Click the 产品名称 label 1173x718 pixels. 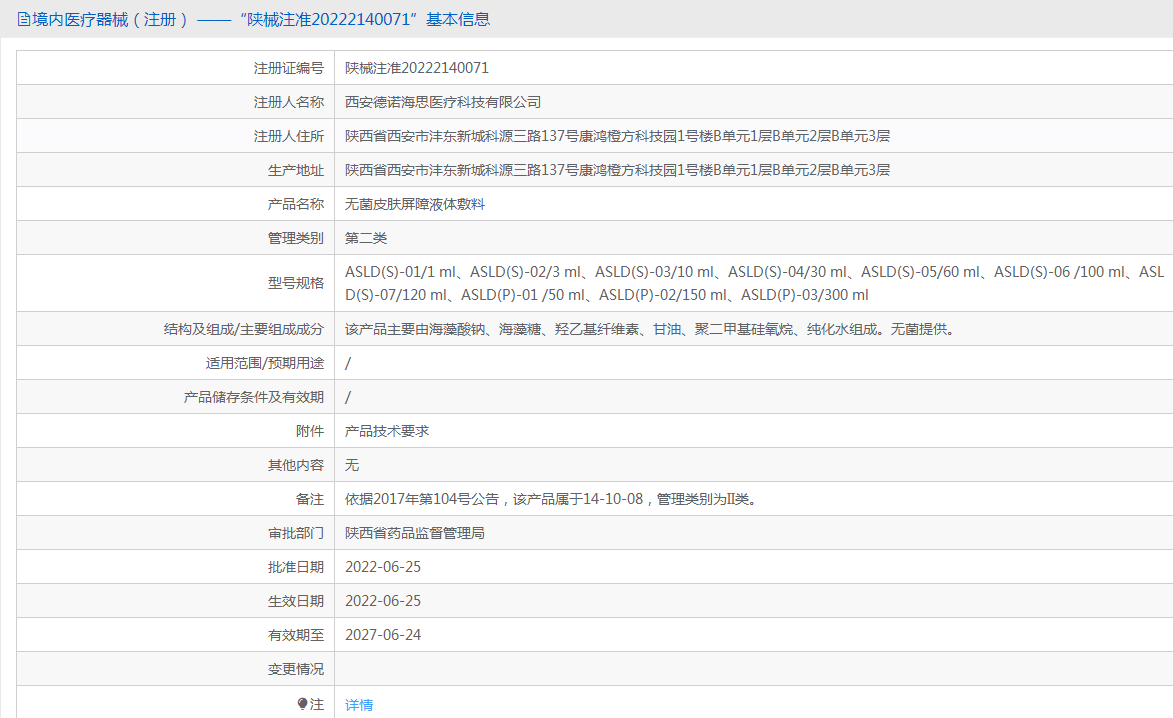pos(295,204)
